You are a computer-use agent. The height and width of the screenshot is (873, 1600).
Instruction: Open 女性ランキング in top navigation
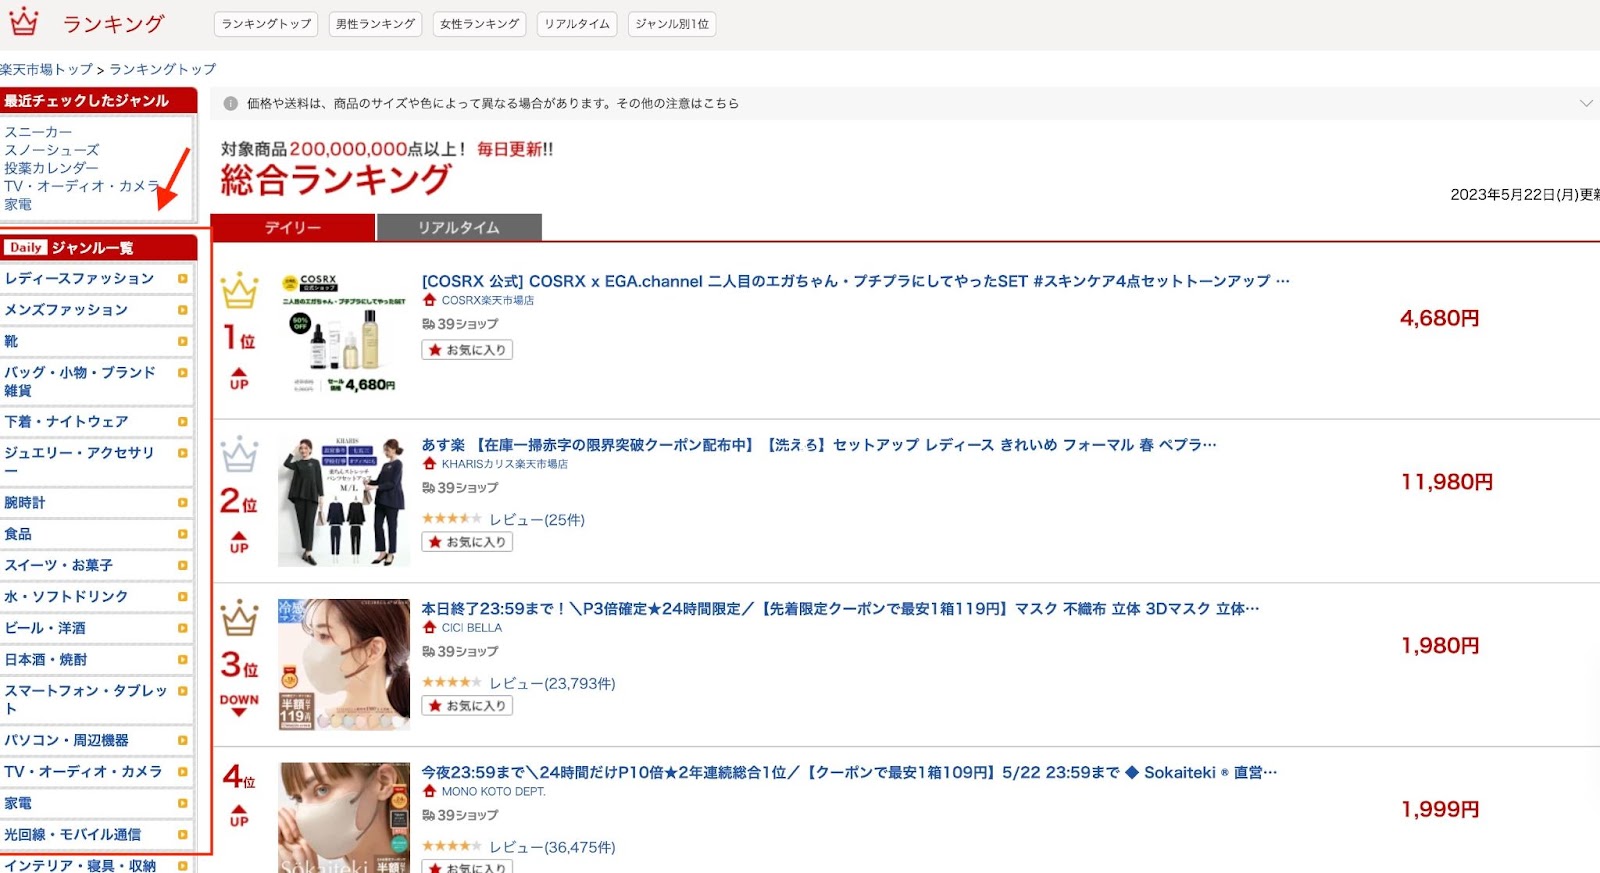[x=480, y=24]
